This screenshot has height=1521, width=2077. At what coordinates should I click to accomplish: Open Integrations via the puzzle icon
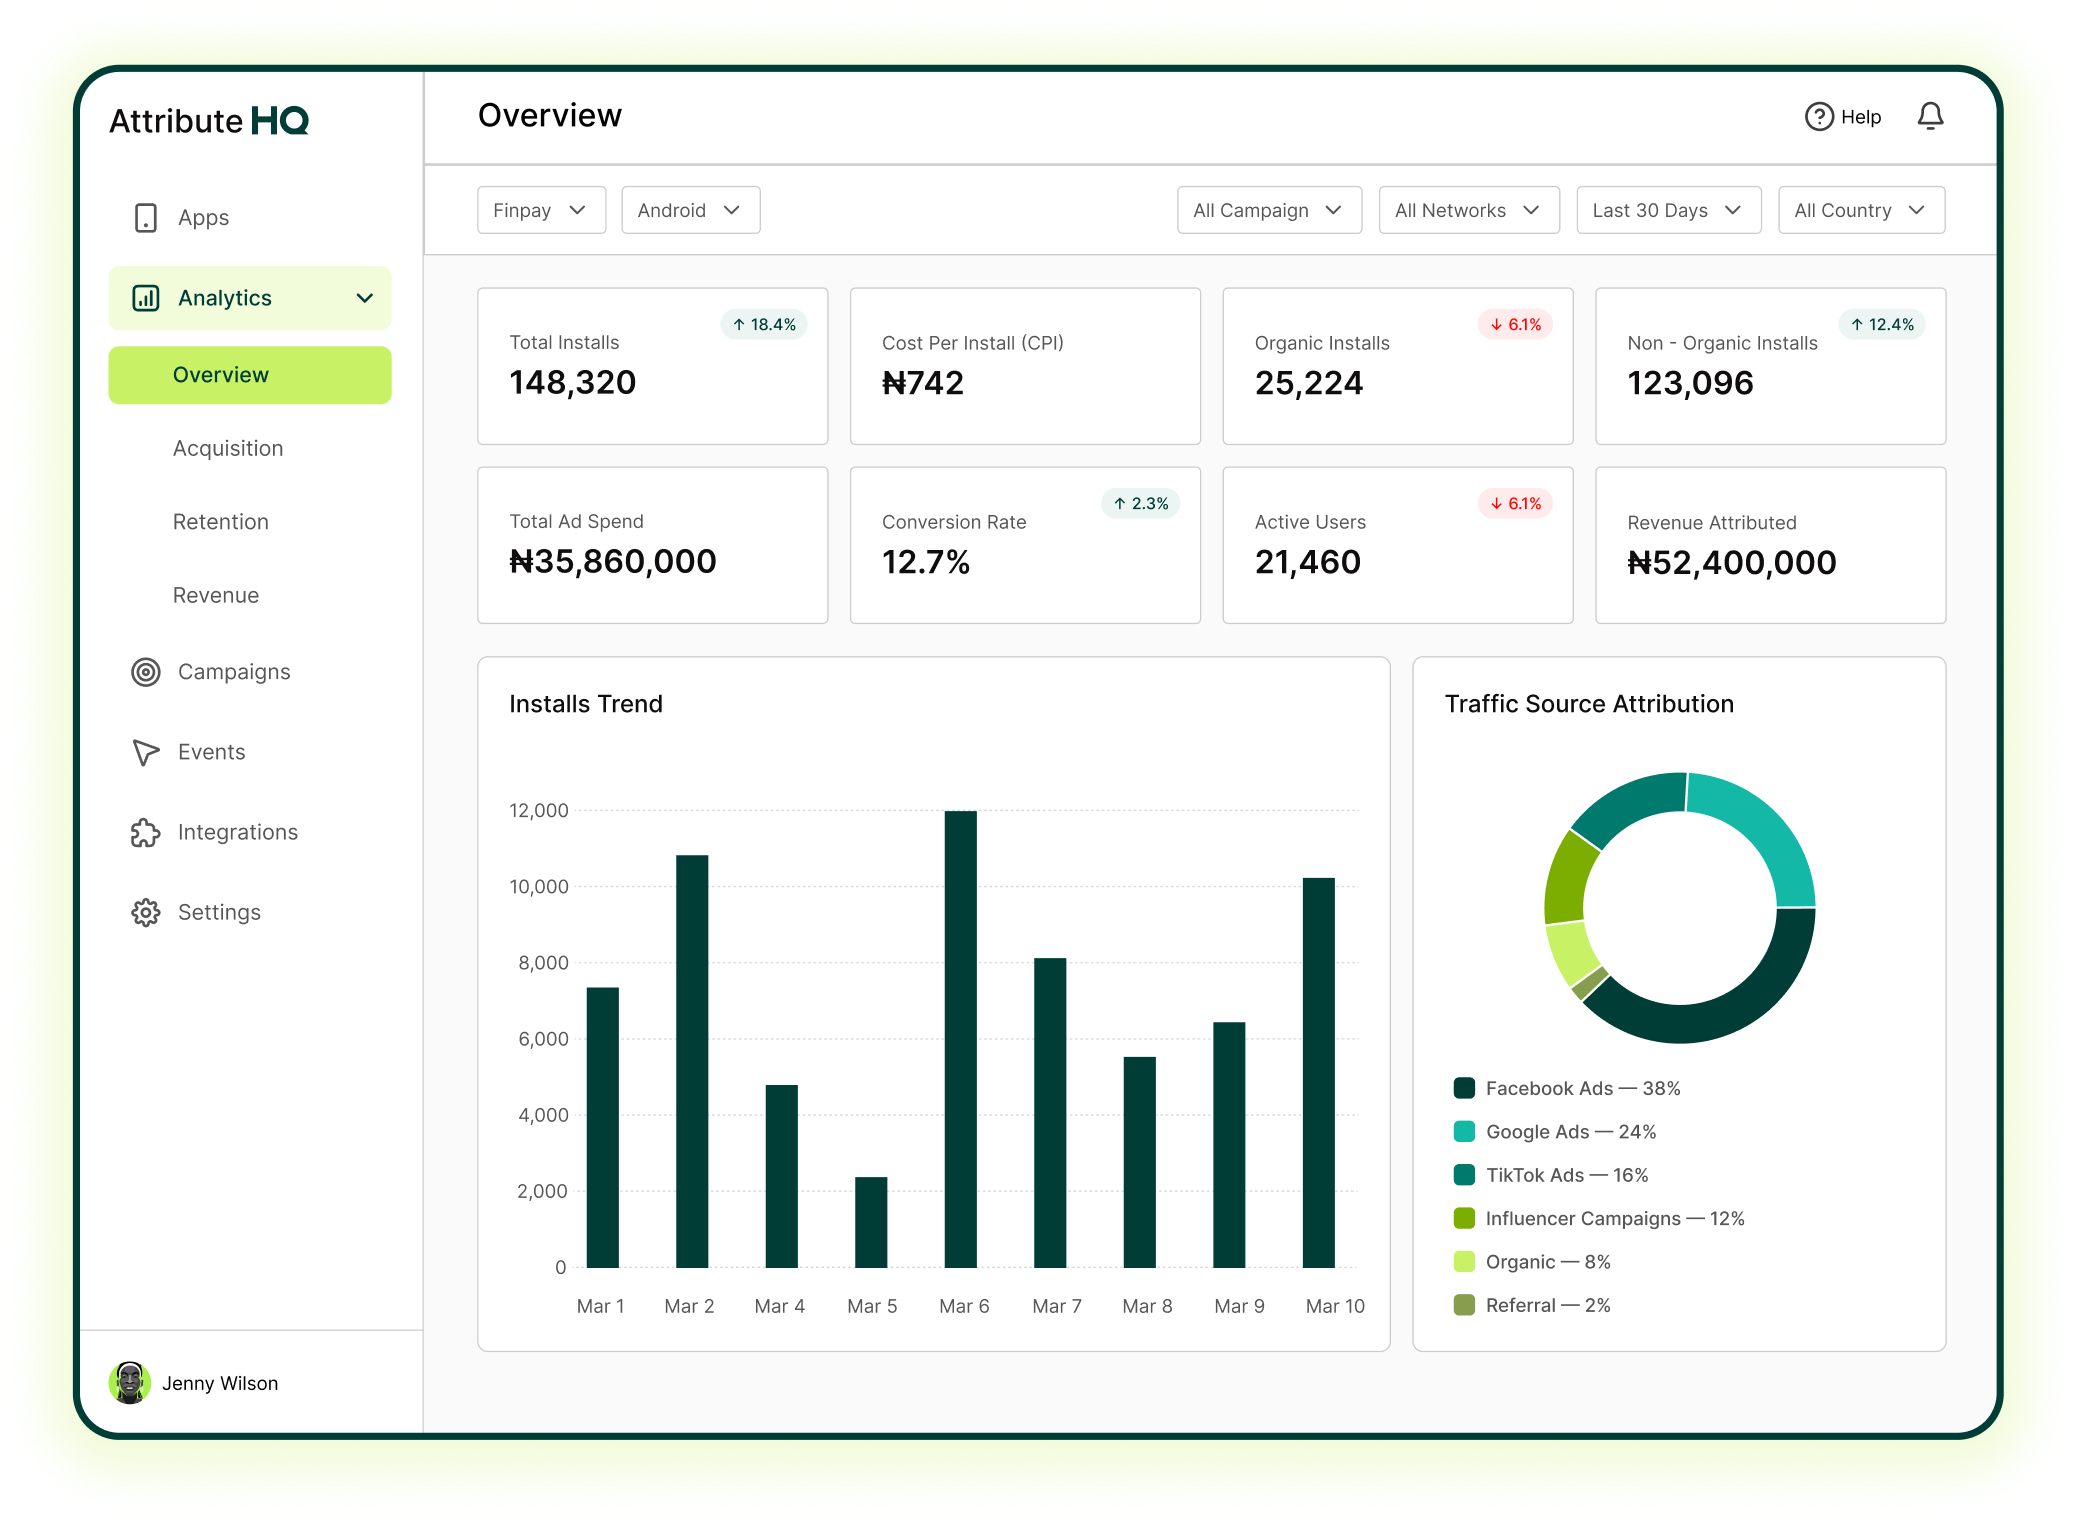pos(146,831)
